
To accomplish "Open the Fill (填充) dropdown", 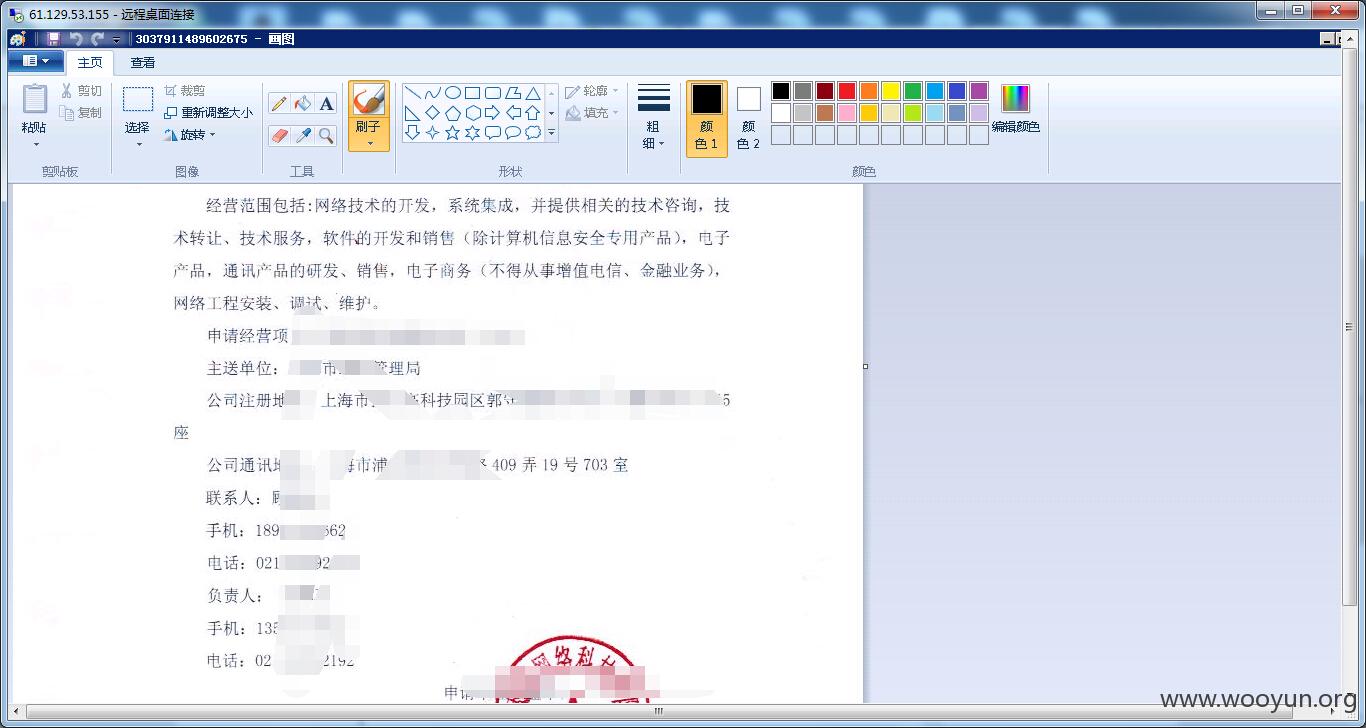I will [592, 113].
